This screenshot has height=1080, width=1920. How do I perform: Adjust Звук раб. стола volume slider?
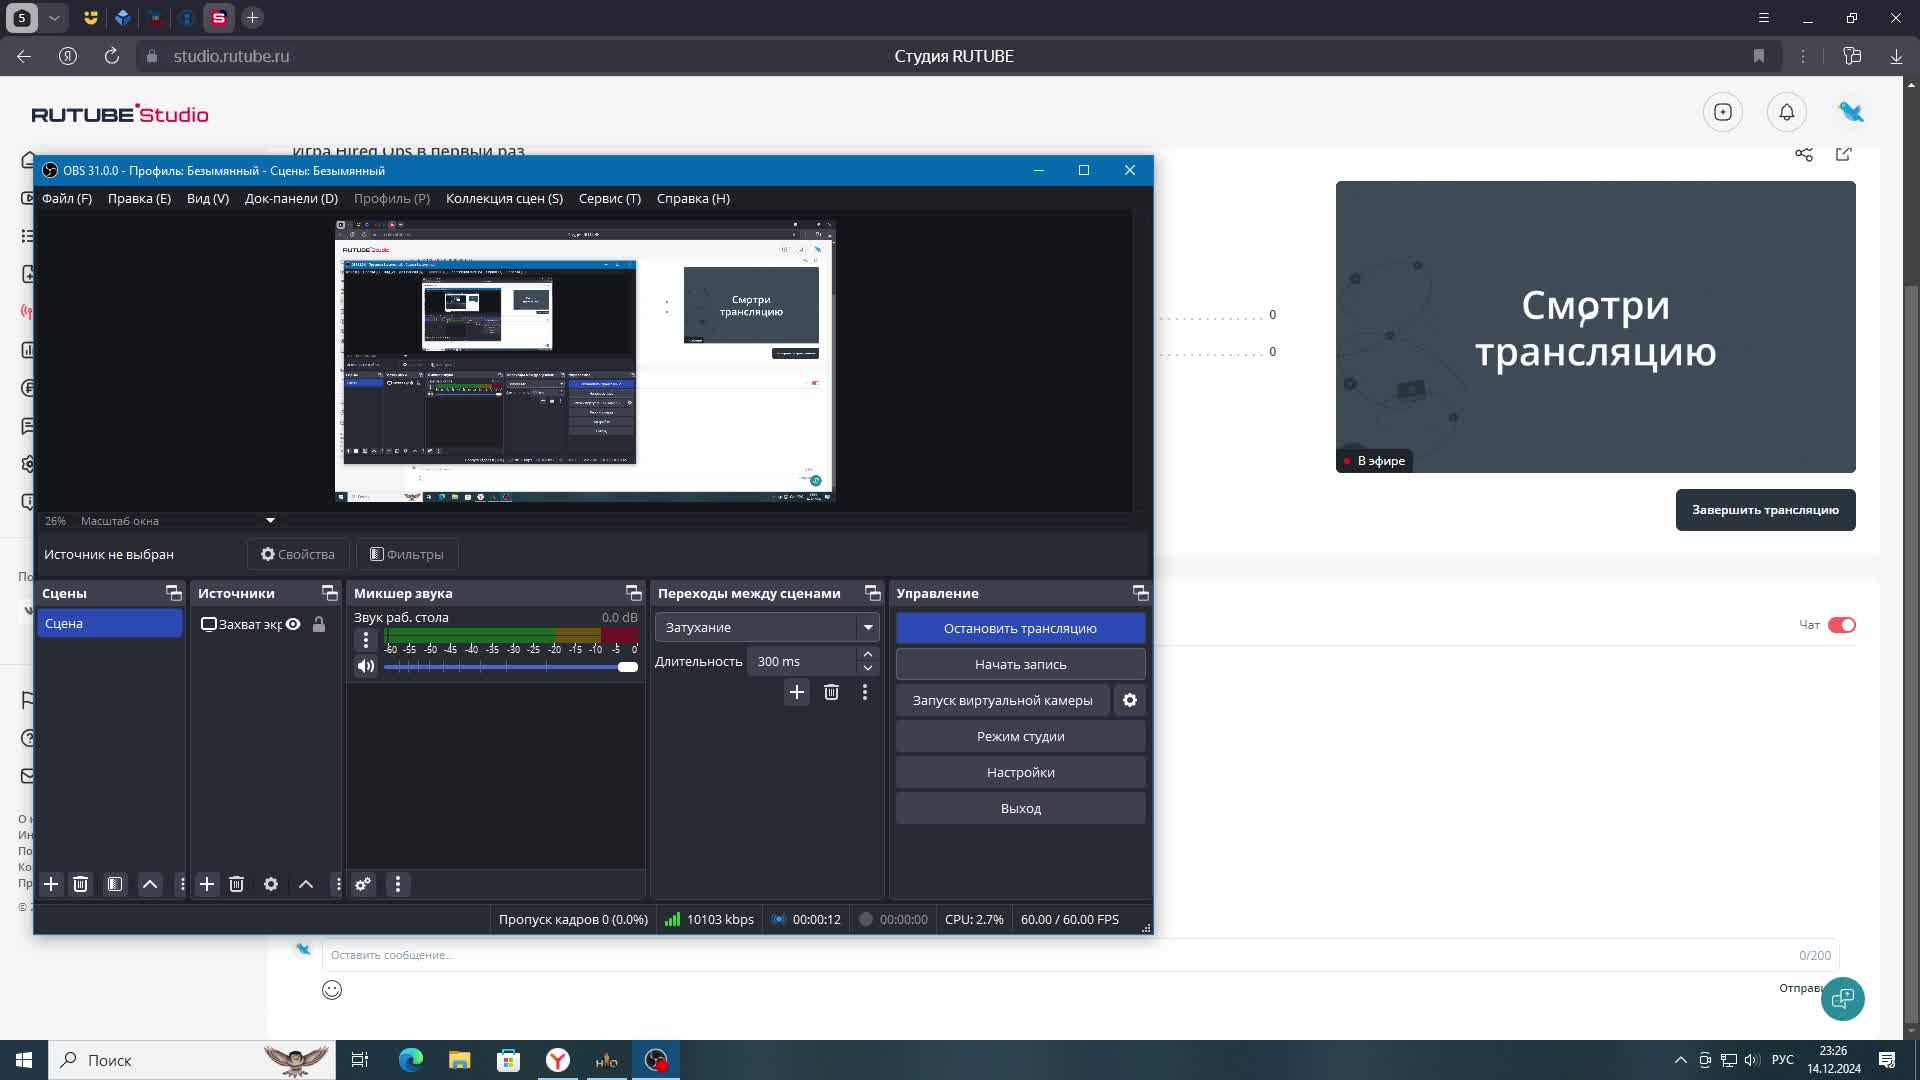(511, 667)
